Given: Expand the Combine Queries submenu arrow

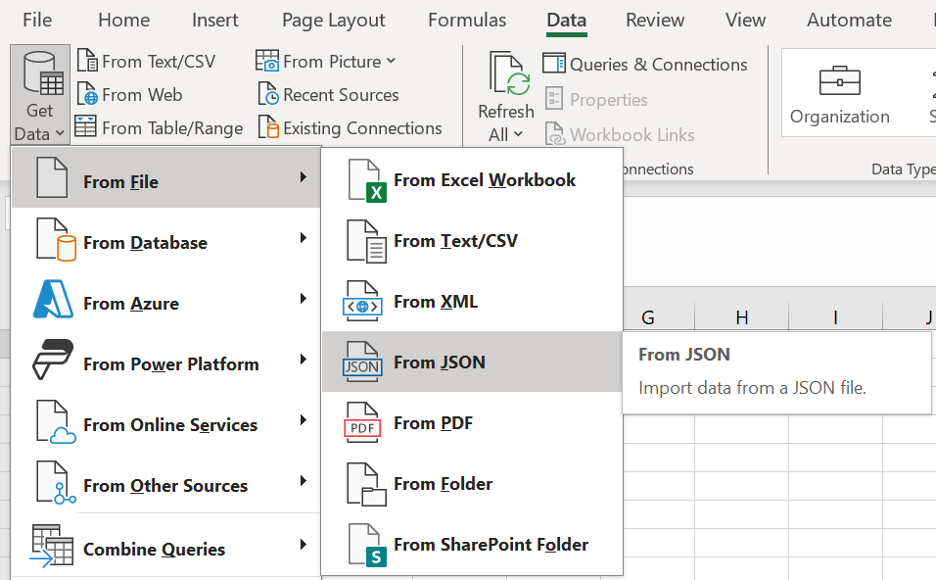Looking at the screenshot, I should [303, 544].
